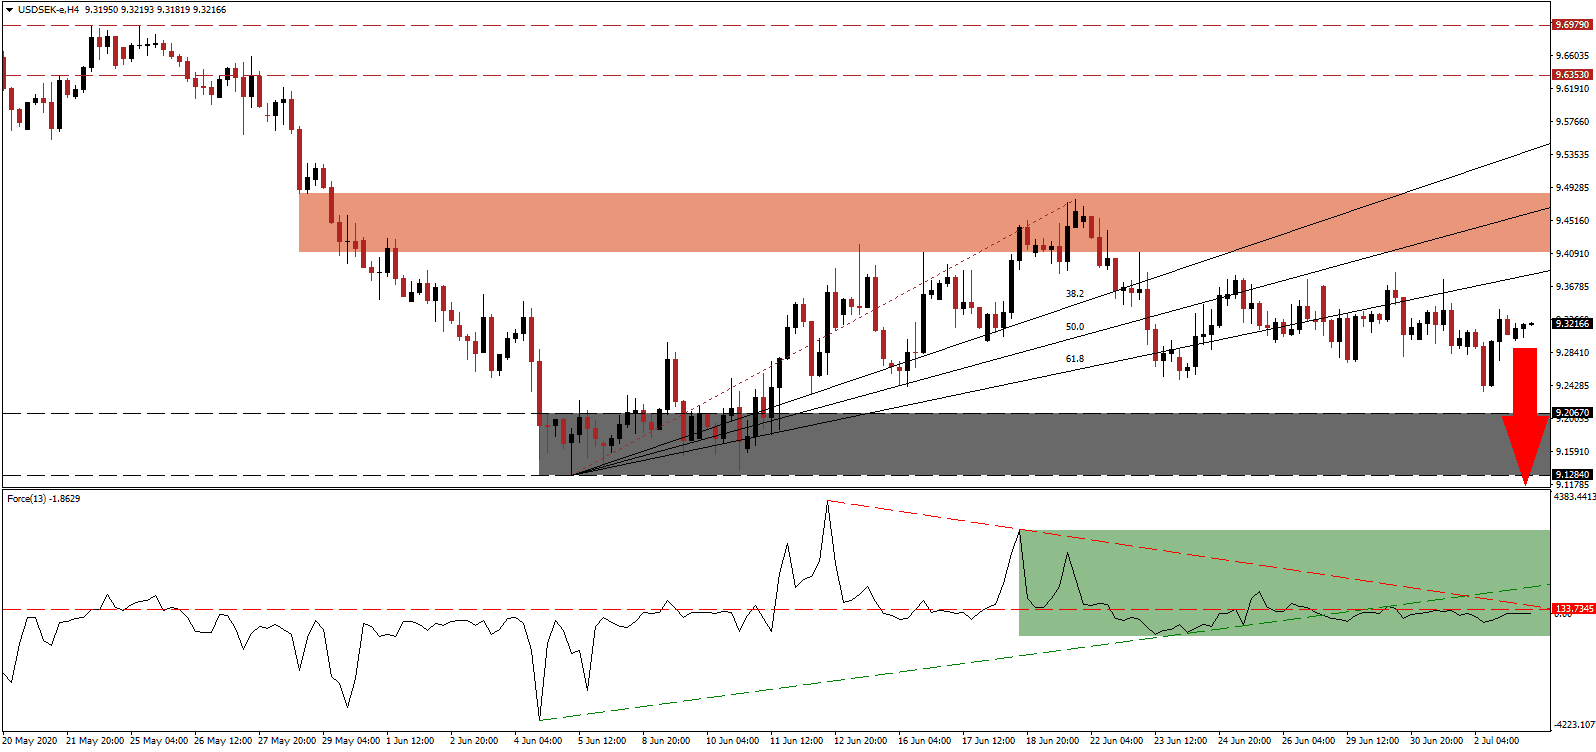The height and width of the screenshot is (752, 1596).
Task: Click the current price tag 9.32166
Action: tap(1571, 323)
